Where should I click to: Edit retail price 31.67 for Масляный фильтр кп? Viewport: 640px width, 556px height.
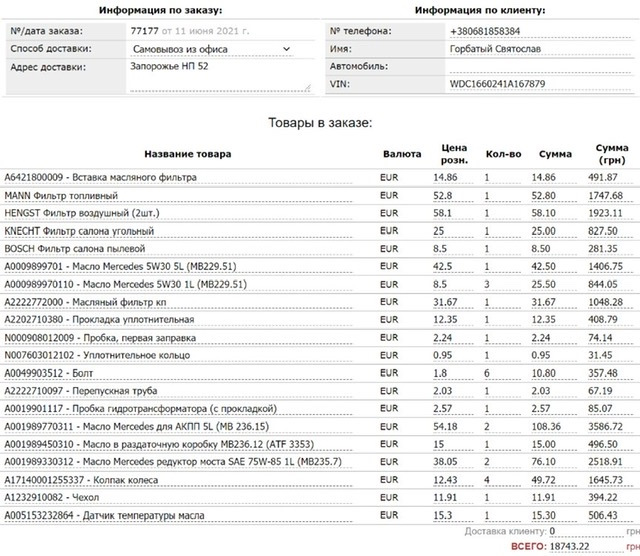pyautogui.click(x=453, y=302)
